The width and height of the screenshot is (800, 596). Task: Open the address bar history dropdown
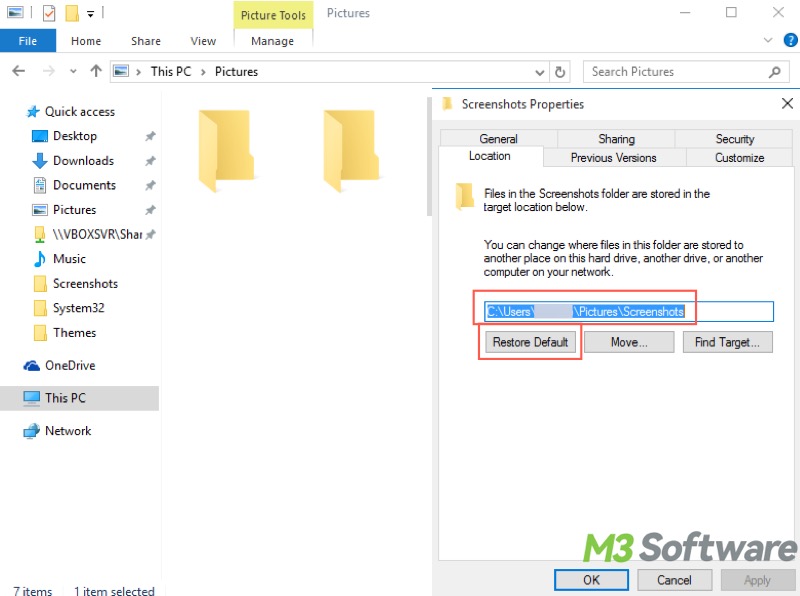point(539,72)
